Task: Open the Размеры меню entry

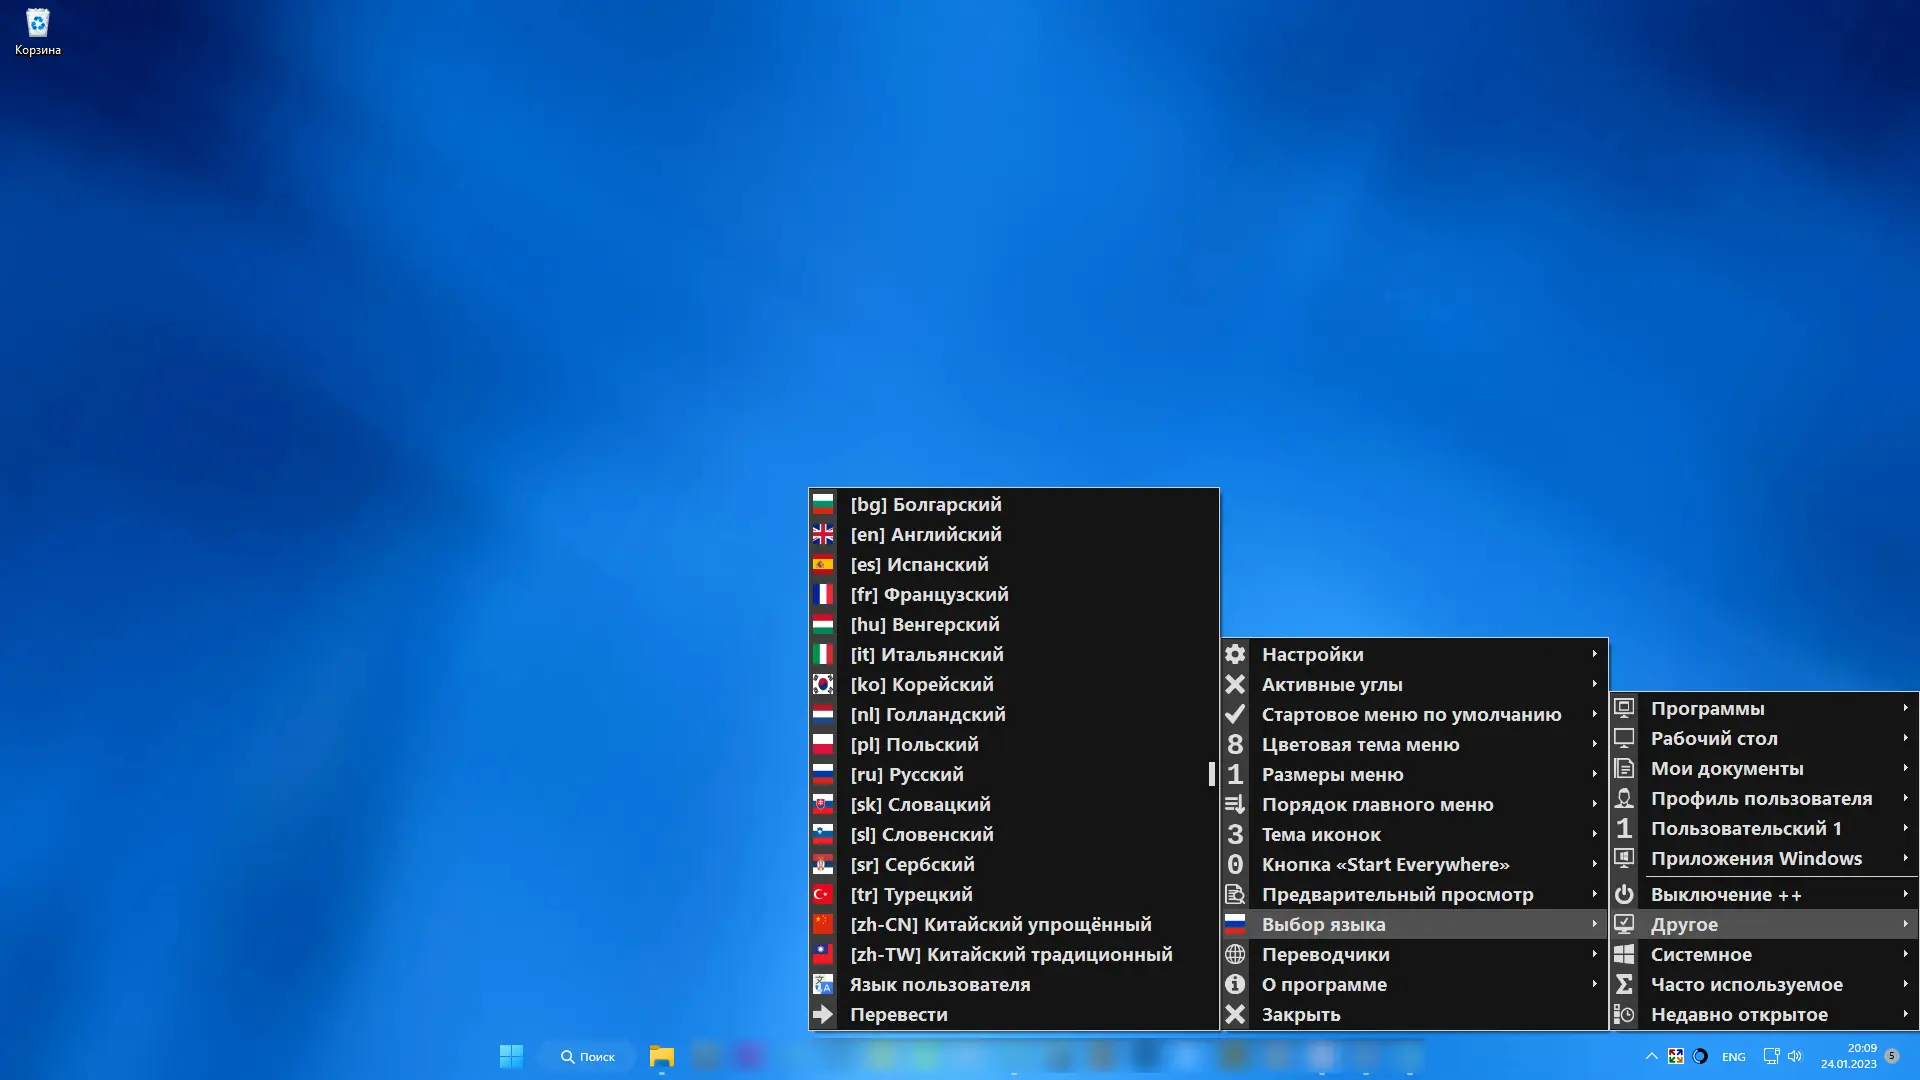Action: tap(1332, 774)
